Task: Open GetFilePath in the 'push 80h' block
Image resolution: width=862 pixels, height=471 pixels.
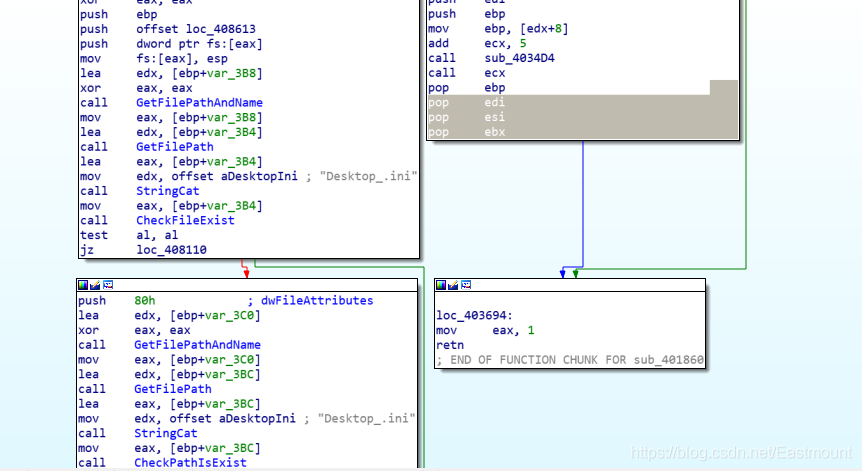Action: [x=173, y=389]
